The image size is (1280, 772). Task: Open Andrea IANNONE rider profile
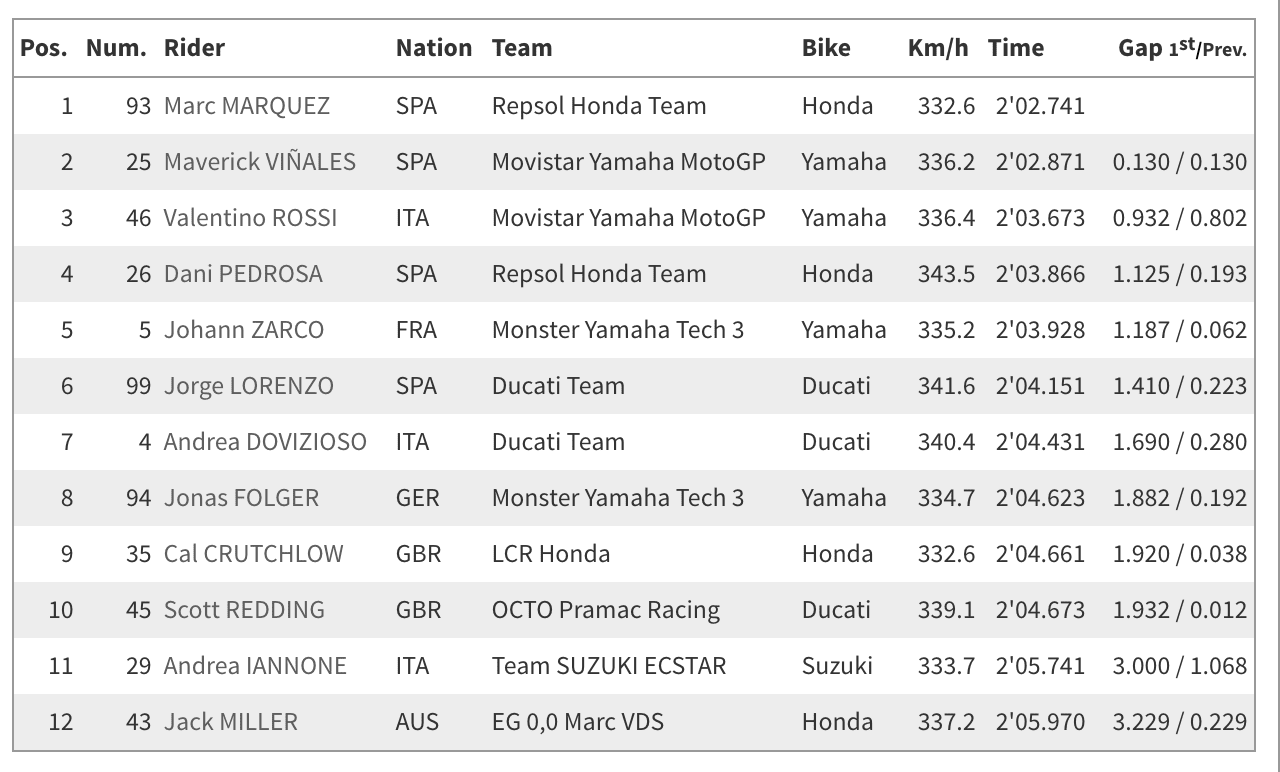255,666
